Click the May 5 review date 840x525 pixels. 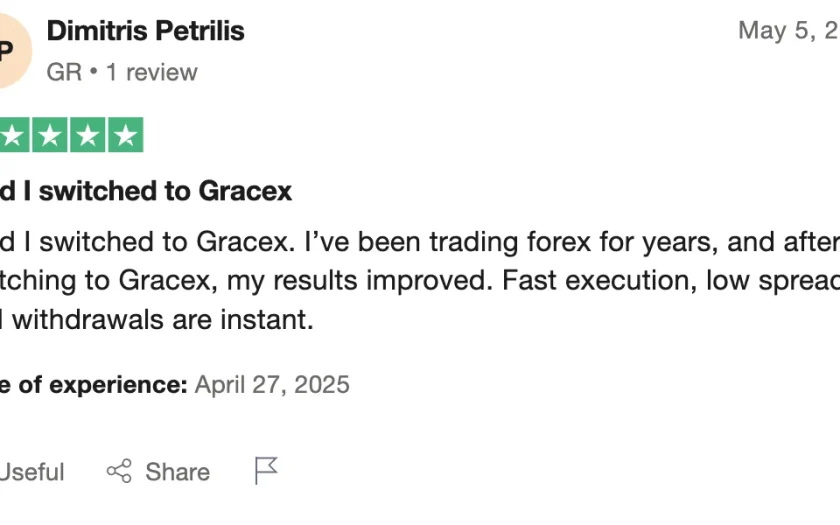coord(789,31)
